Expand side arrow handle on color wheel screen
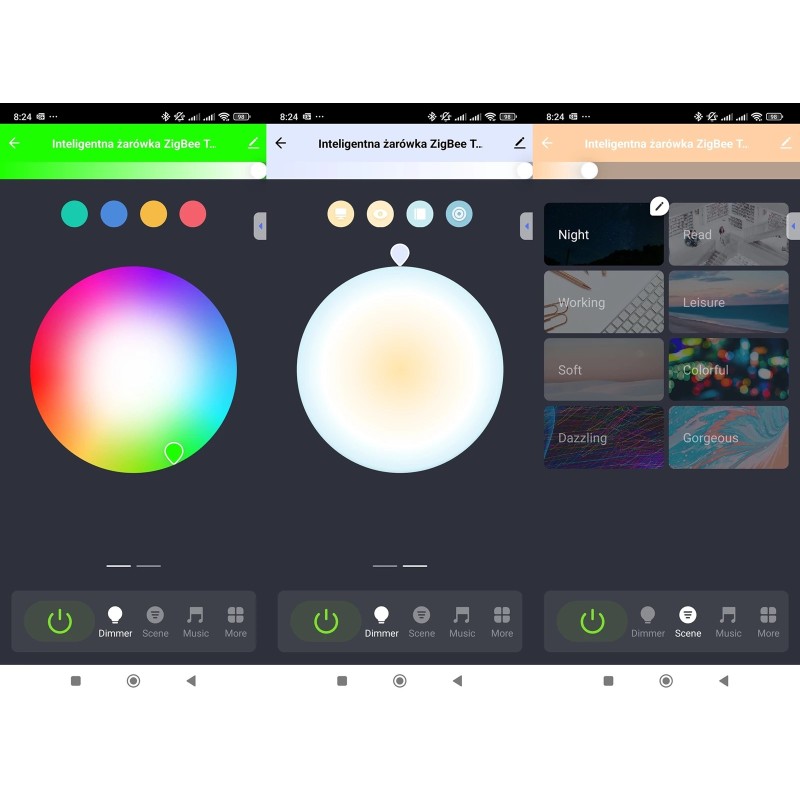 click(260, 226)
